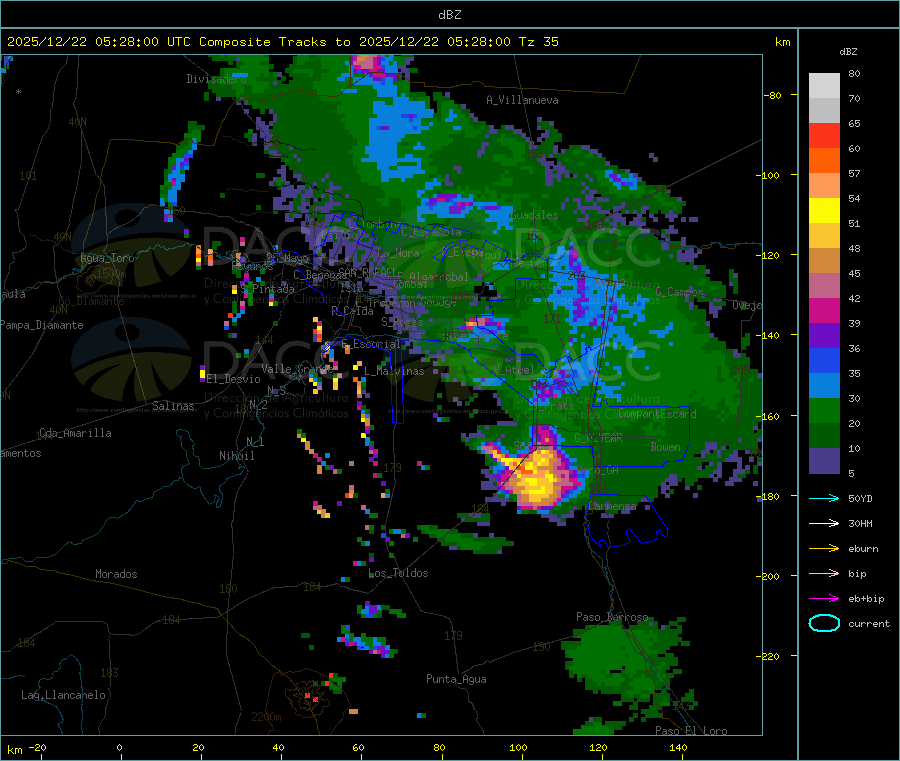Click the Bowen place label
The width and height of the screenshot is (900, 761).
pyautogui.click(x=666, y=446)
